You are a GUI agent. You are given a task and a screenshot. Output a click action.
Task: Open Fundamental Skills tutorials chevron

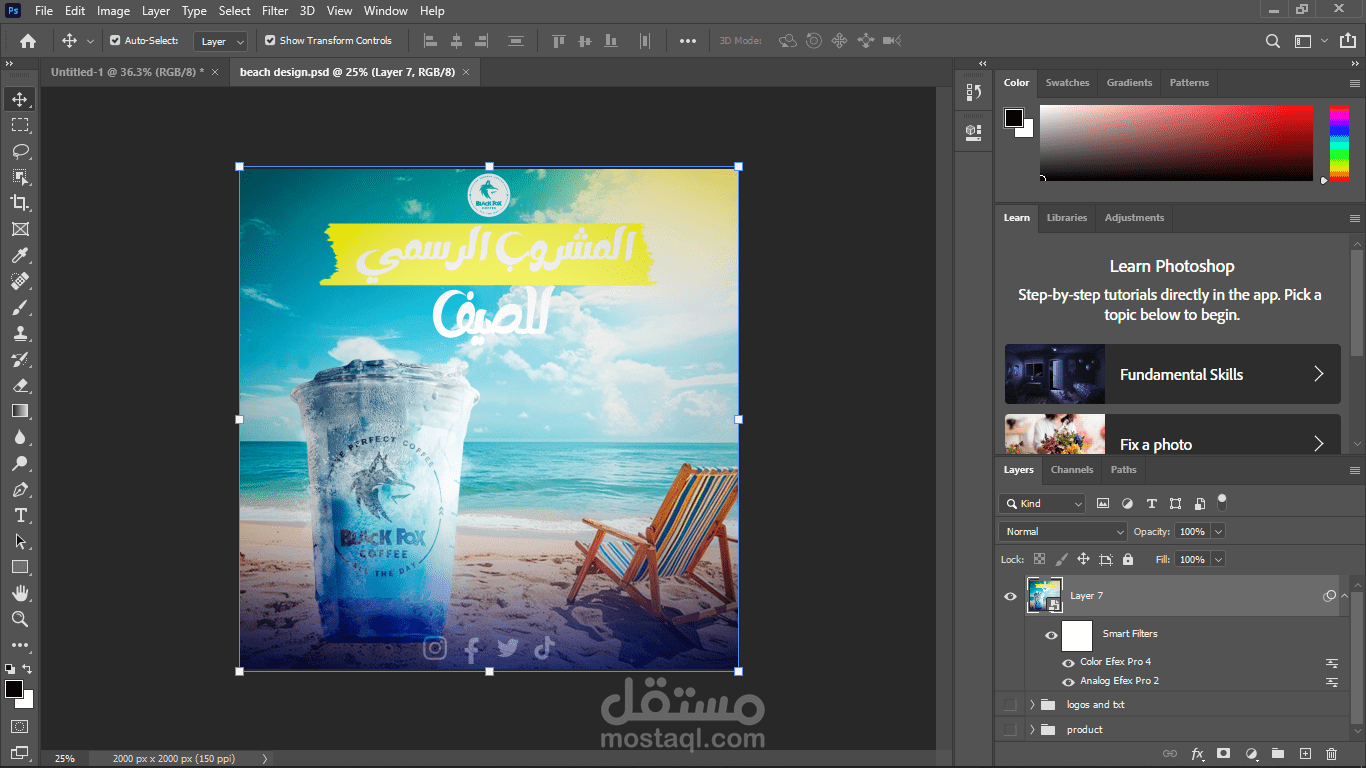pyautogui.click(x=1319, y=374)
